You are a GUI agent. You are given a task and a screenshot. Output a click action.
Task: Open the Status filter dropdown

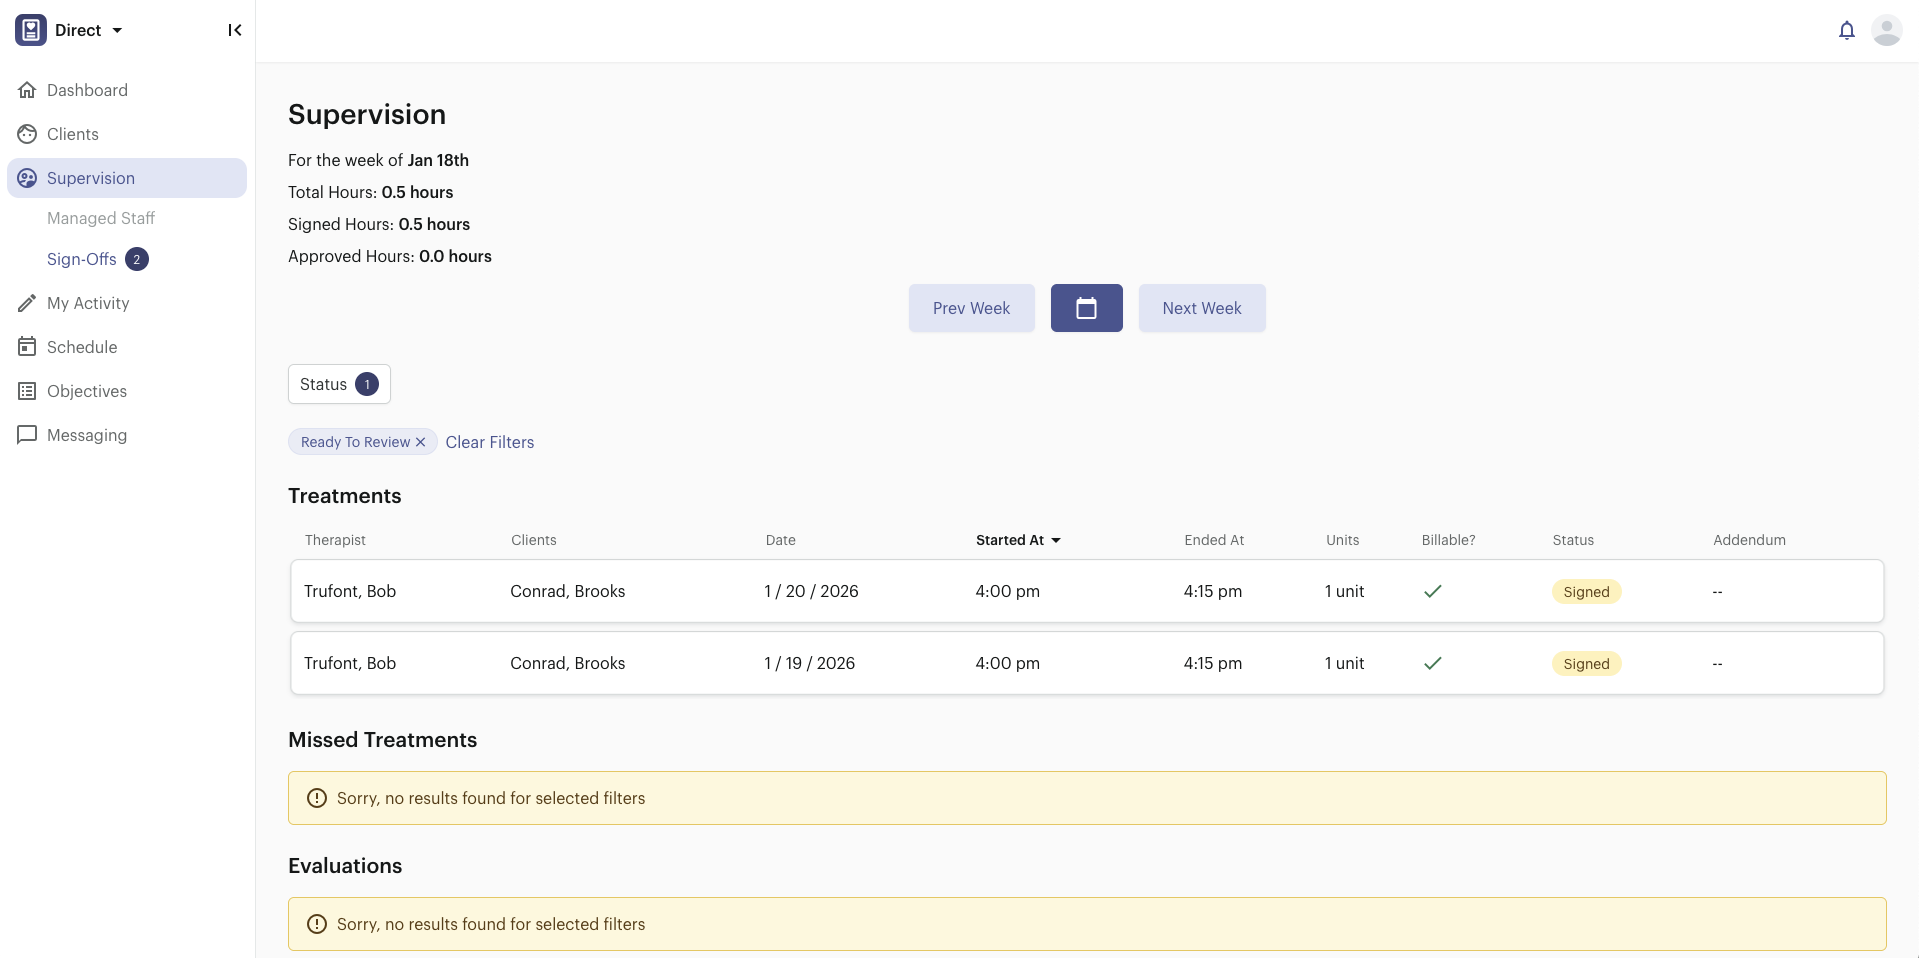[339, 384]
